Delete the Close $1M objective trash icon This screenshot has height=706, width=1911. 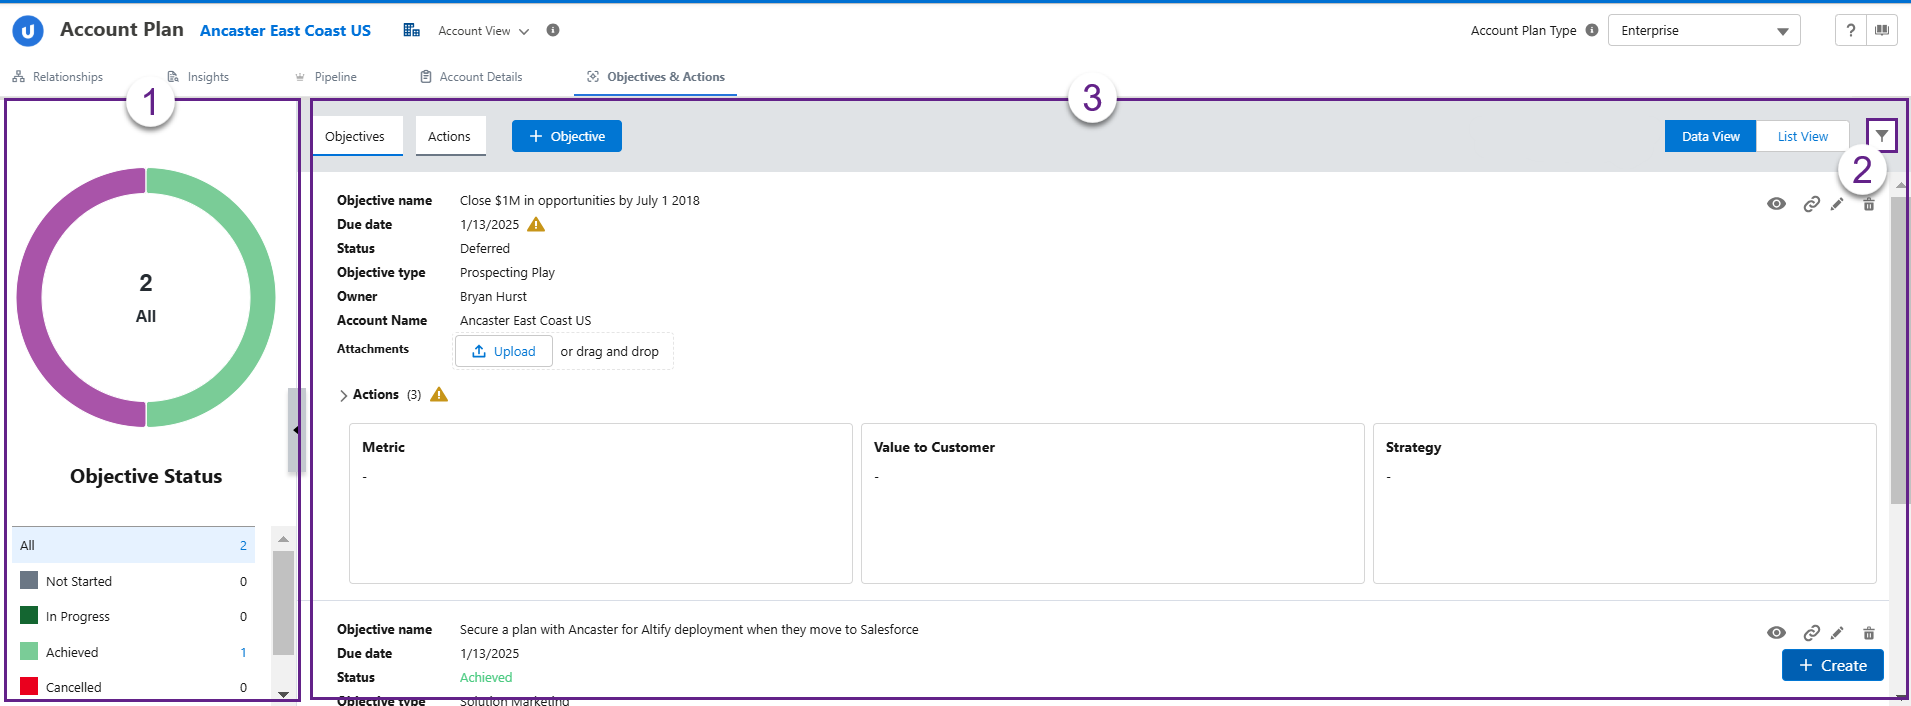[x=1868, y=204]
